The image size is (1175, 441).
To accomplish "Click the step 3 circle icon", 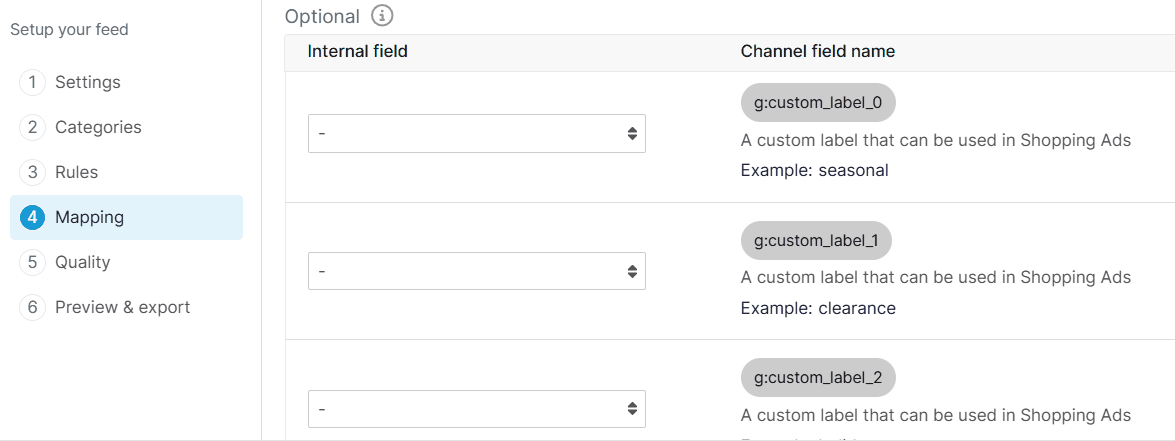I will (x=32, y=172).
